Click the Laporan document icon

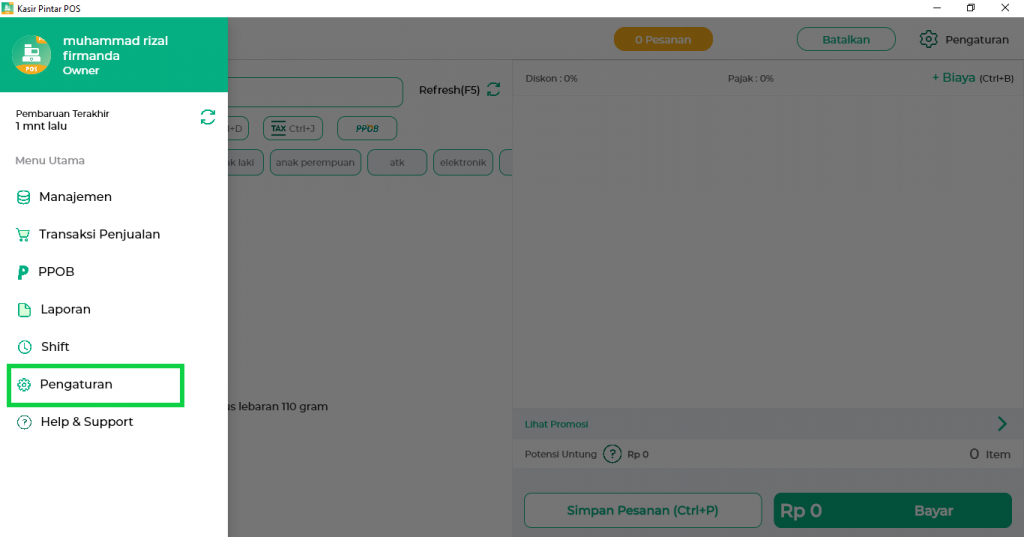click(24, 310)
